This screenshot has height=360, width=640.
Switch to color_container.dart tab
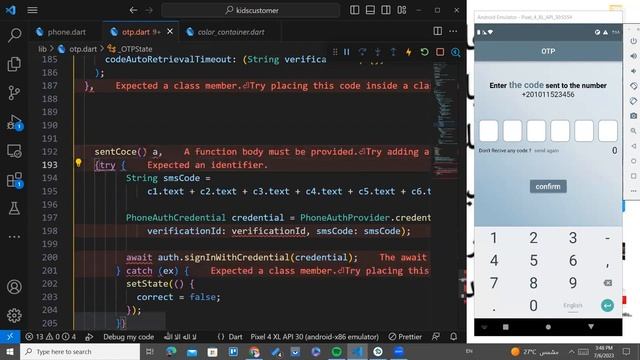pyautogui.click(x=231, y=32)
